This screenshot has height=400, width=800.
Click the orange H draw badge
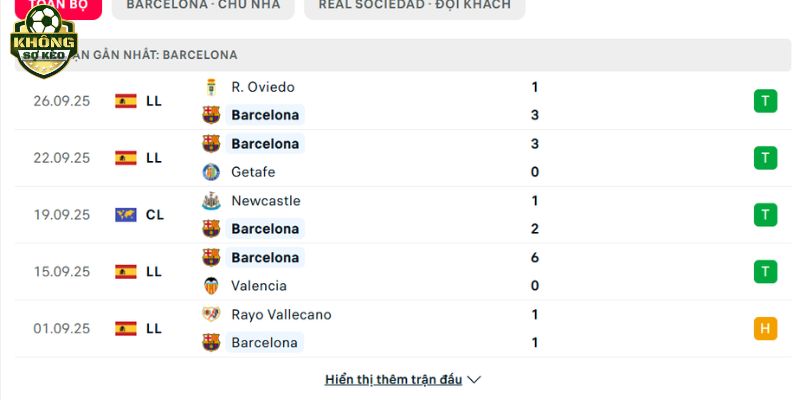[x=765, y=329]
